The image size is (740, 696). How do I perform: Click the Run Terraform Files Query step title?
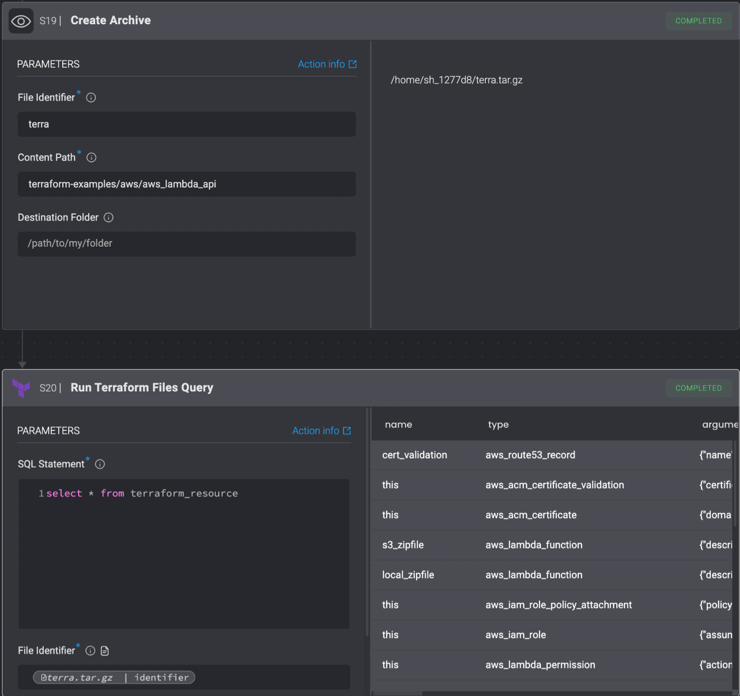coord(142,388)
